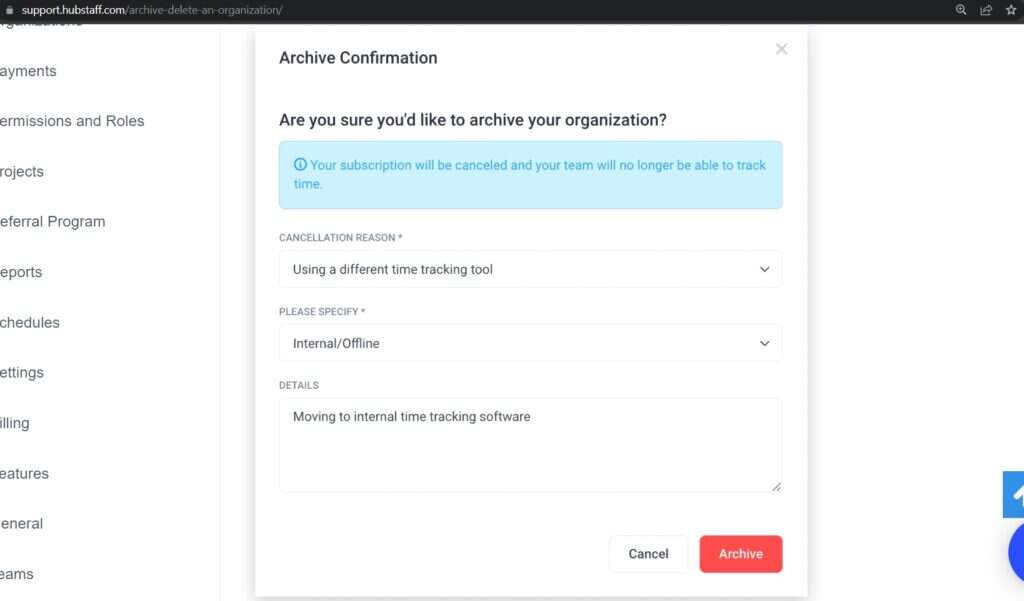
Task: Open the zoom magnifier icon in browser toolbar
Action: (x=960, y=11)
